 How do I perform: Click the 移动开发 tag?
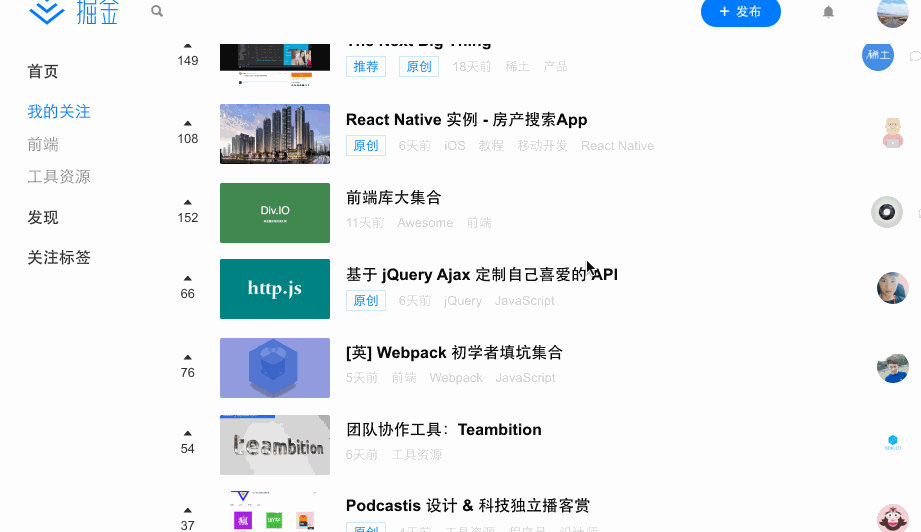pyautogui.click(x=542, y=146)
